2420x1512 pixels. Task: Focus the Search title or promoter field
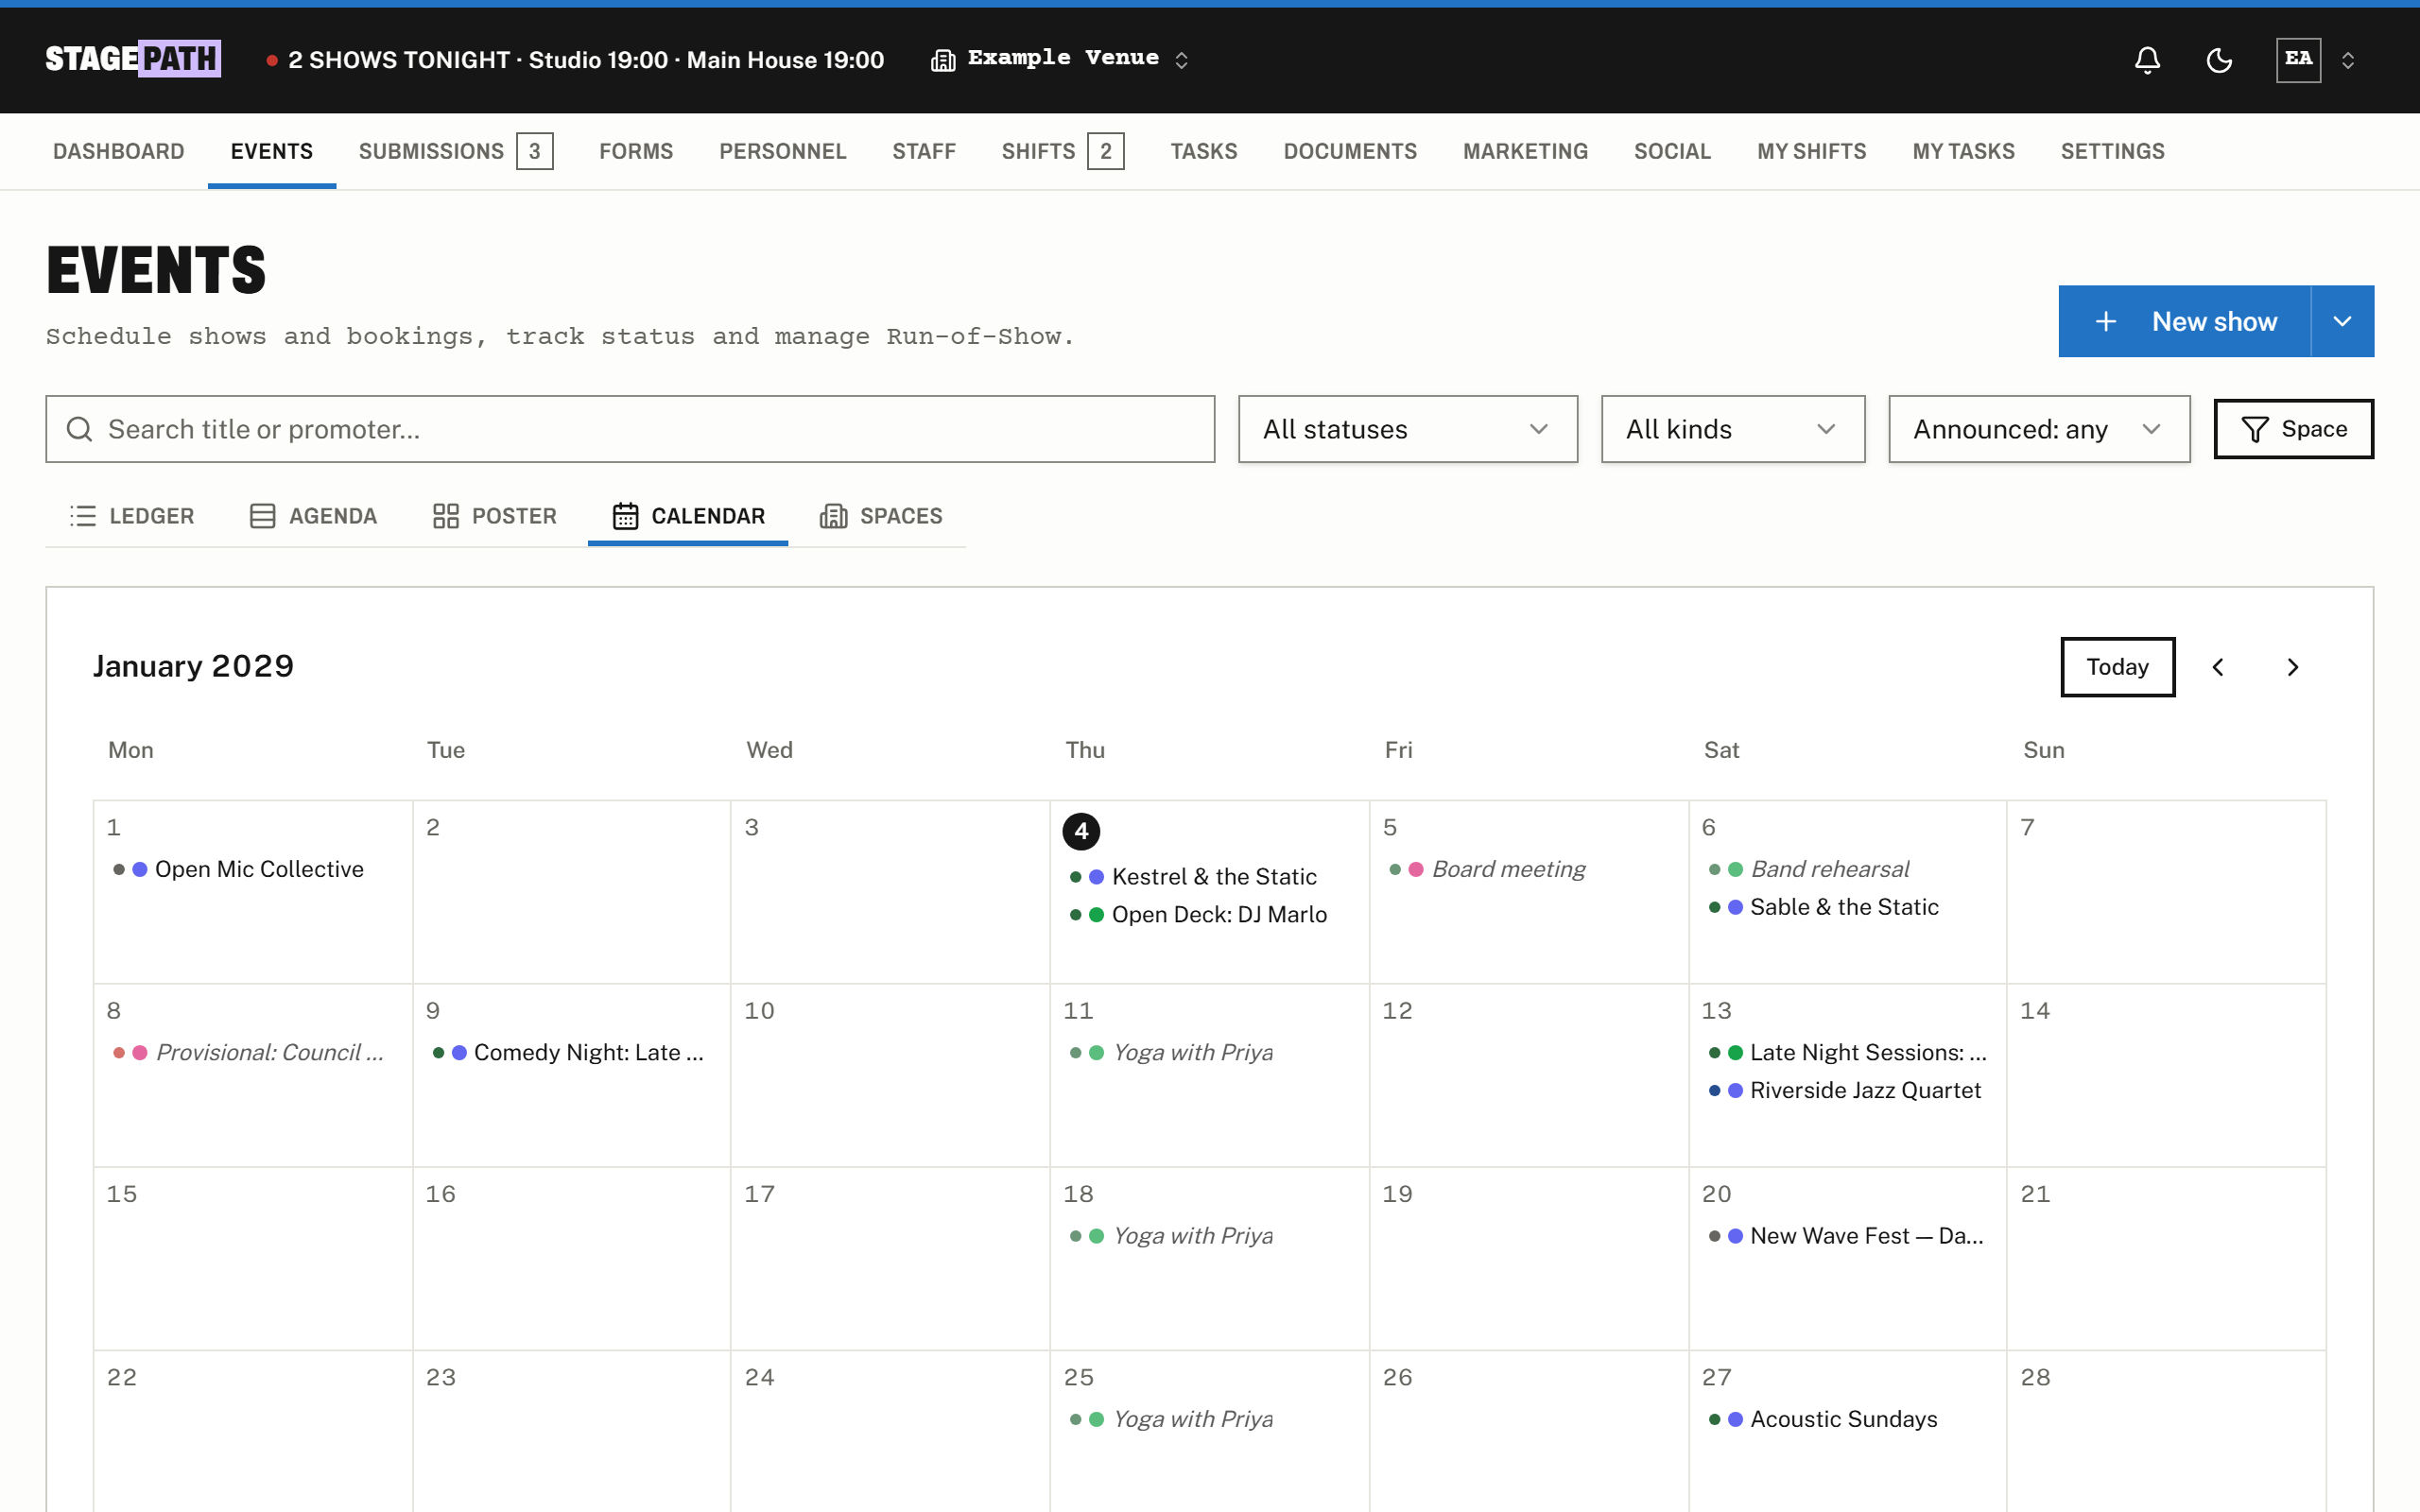tap(630, 429)
